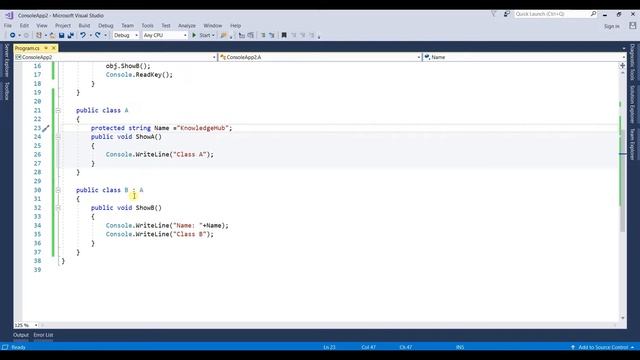The image size is (640, 360).
Task: Open the Edit menu
Action: tap(24, 26)
